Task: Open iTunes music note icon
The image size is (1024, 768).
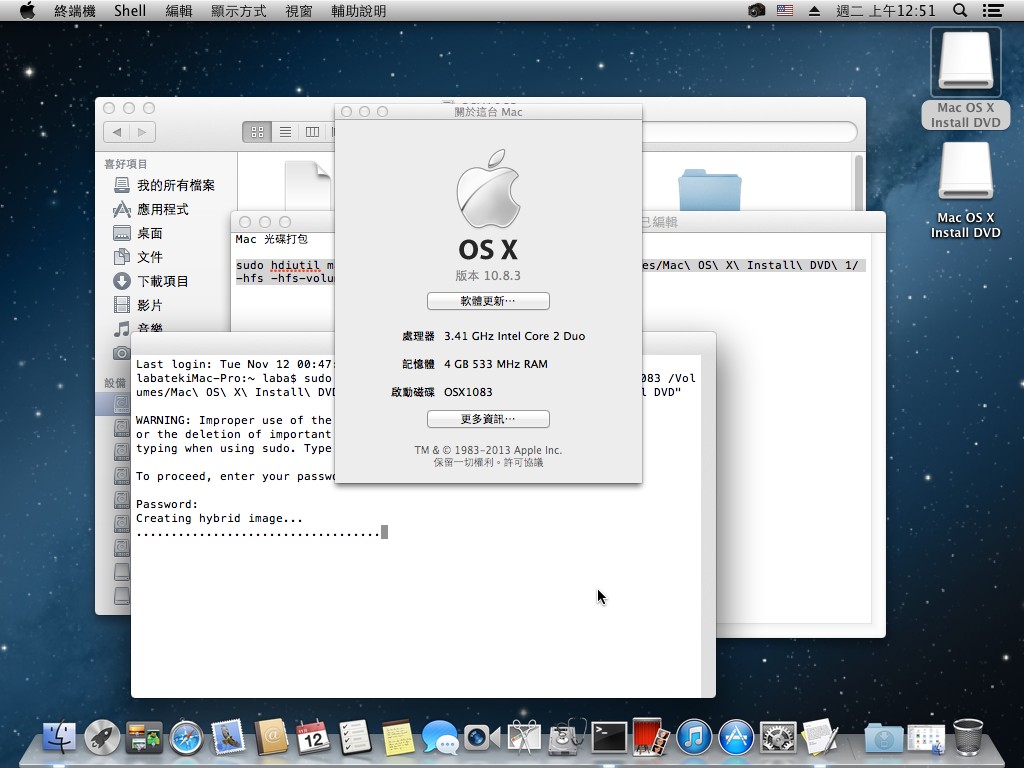Action: (x=694, y=738)
